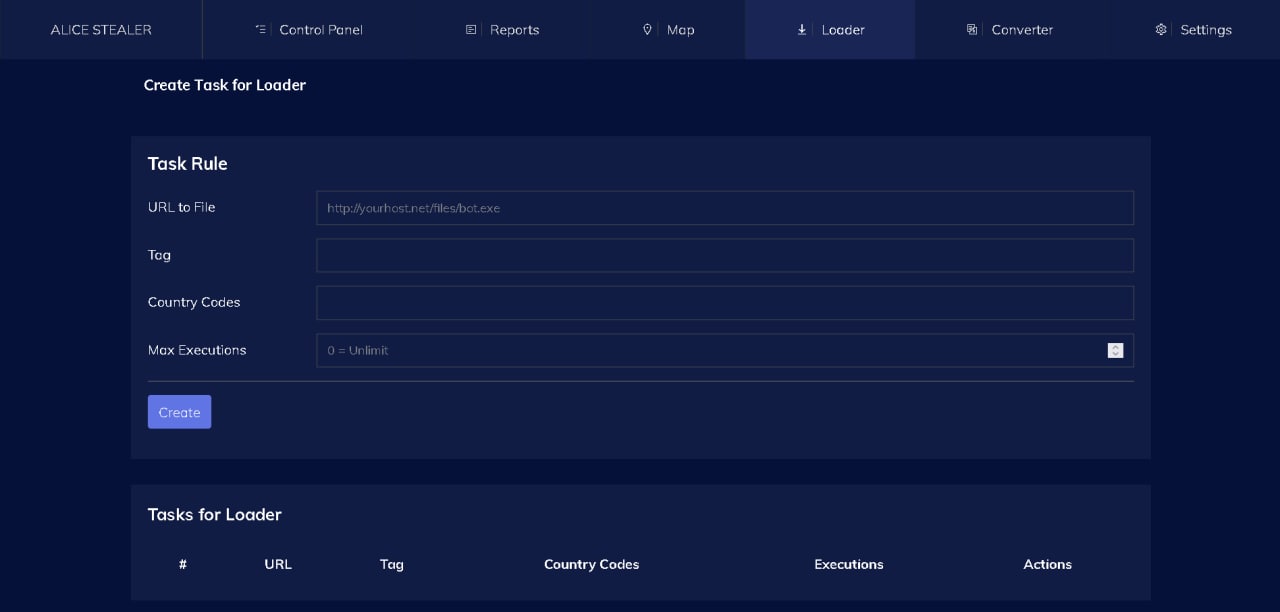Click the "Create Task for Loader" heading
The image size is (1280, 612).
click(x=225, y=85)
